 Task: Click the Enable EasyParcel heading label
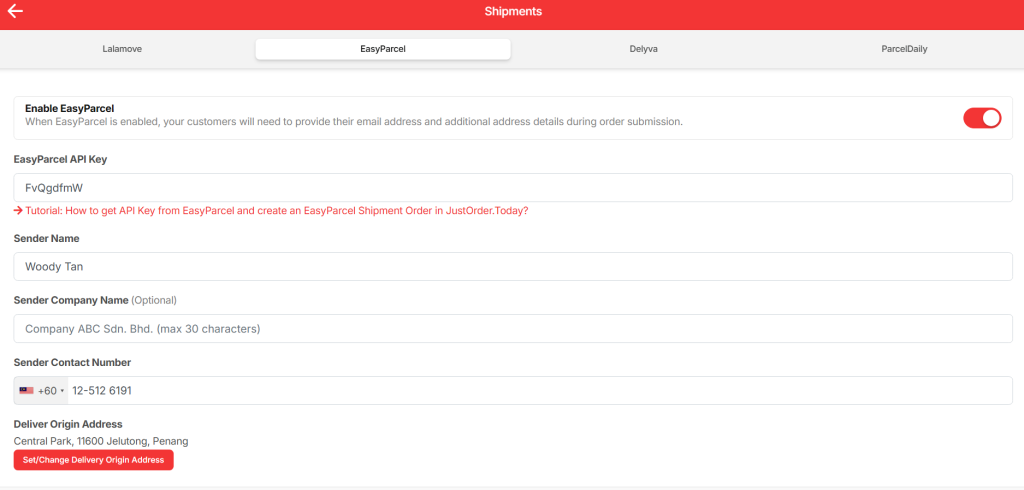coord(69,108)
